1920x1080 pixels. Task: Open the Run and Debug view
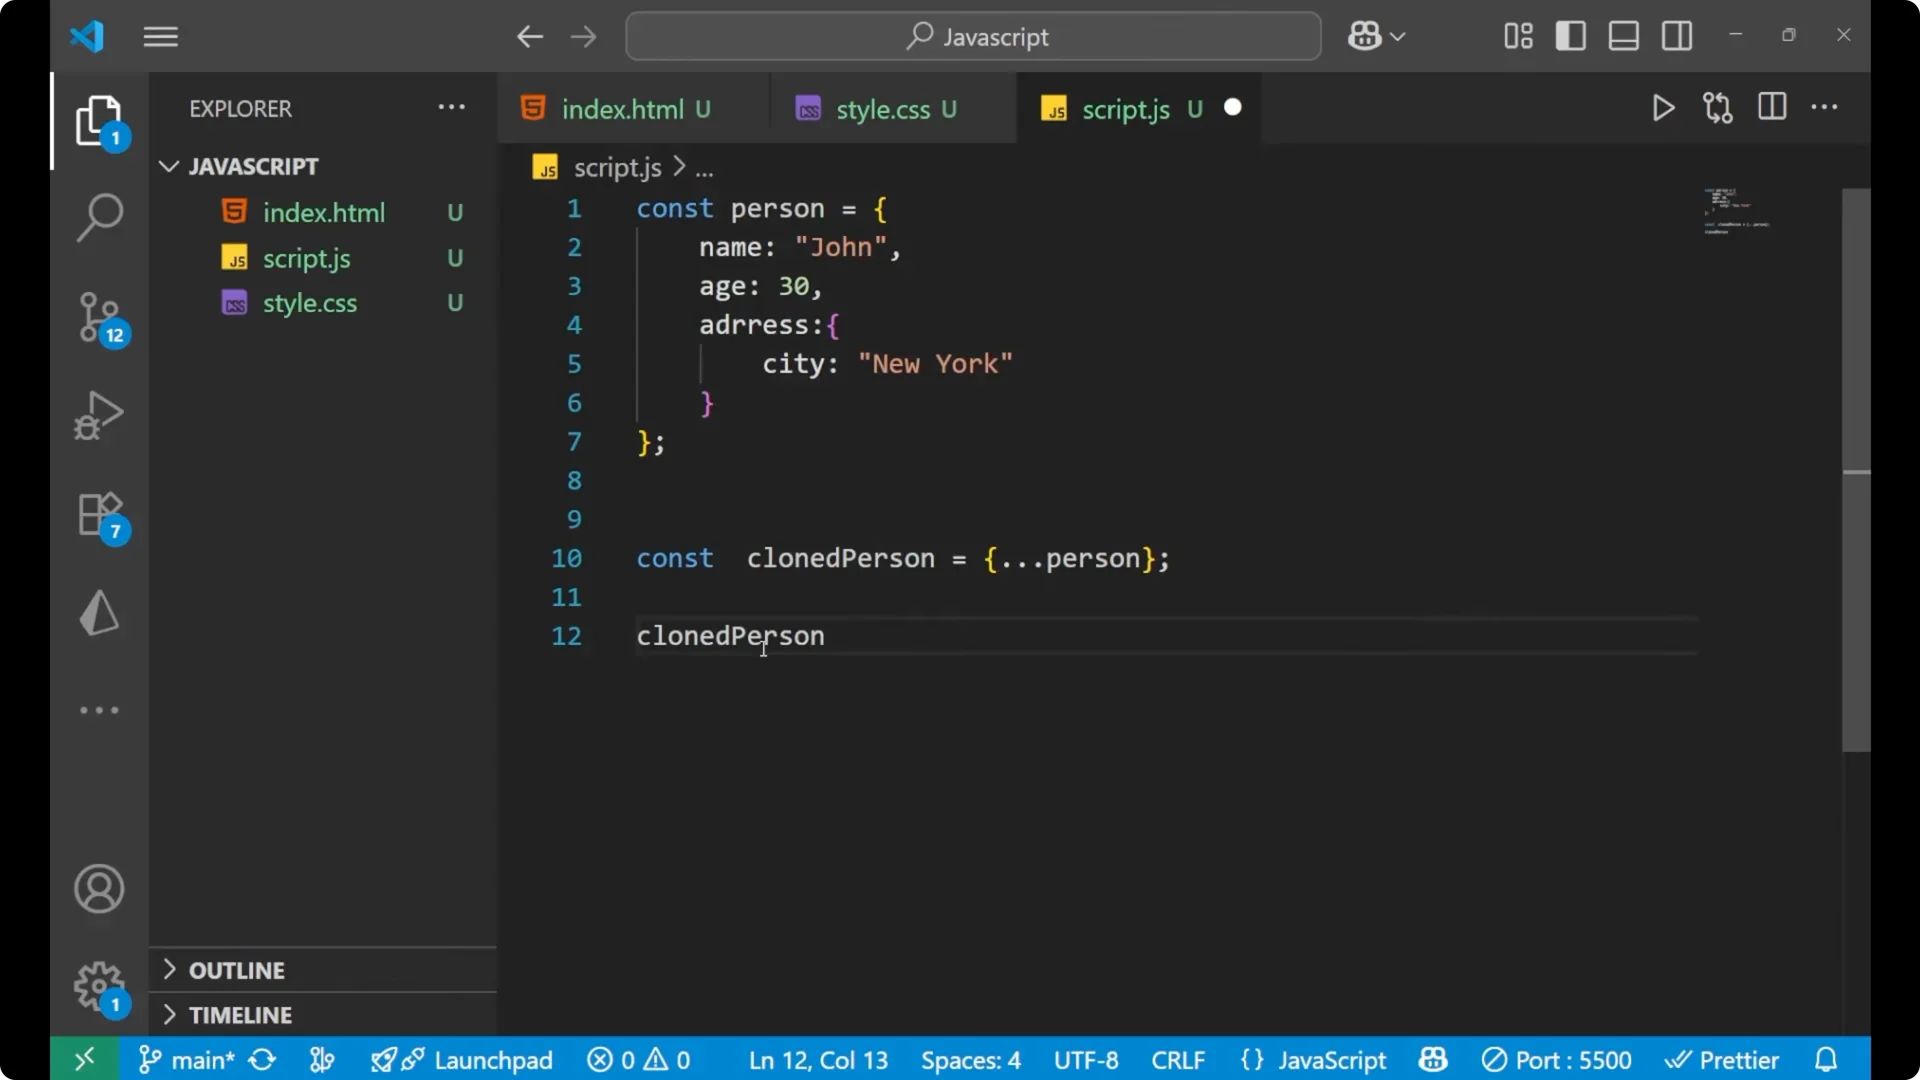[x=100, y=415]
